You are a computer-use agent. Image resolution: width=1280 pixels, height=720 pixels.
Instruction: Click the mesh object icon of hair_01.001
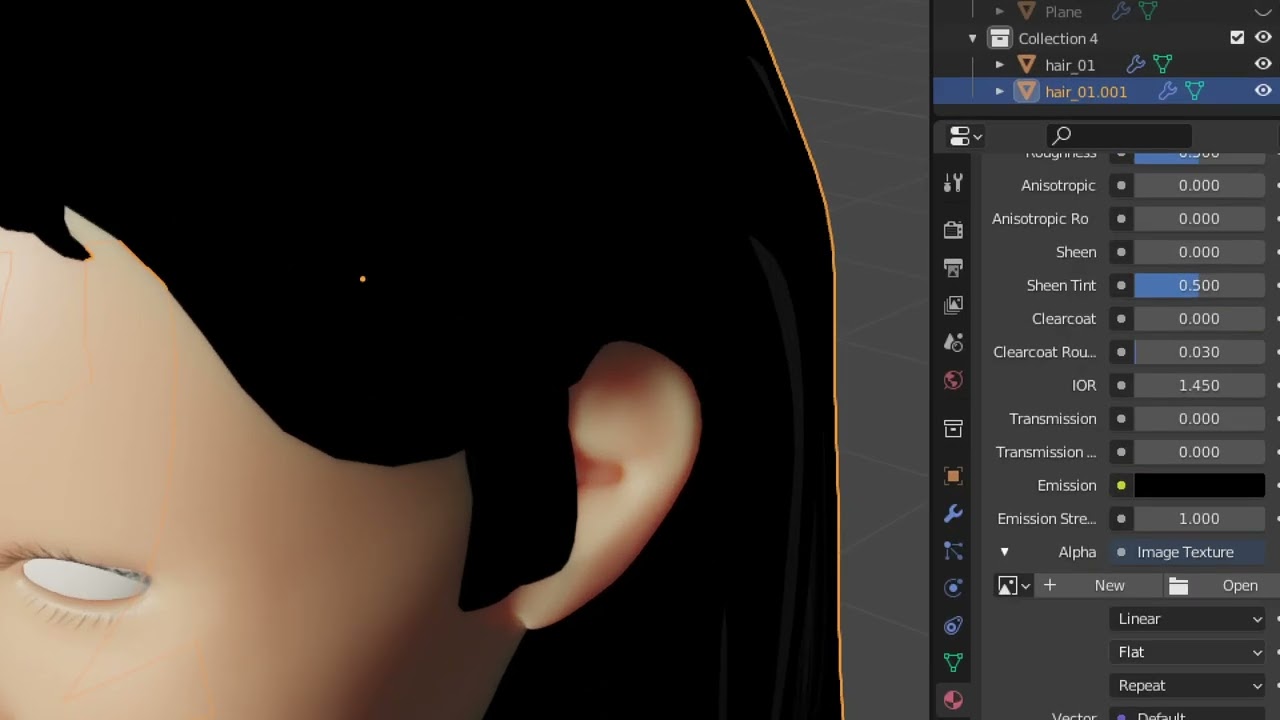(x=1026, y=91)
